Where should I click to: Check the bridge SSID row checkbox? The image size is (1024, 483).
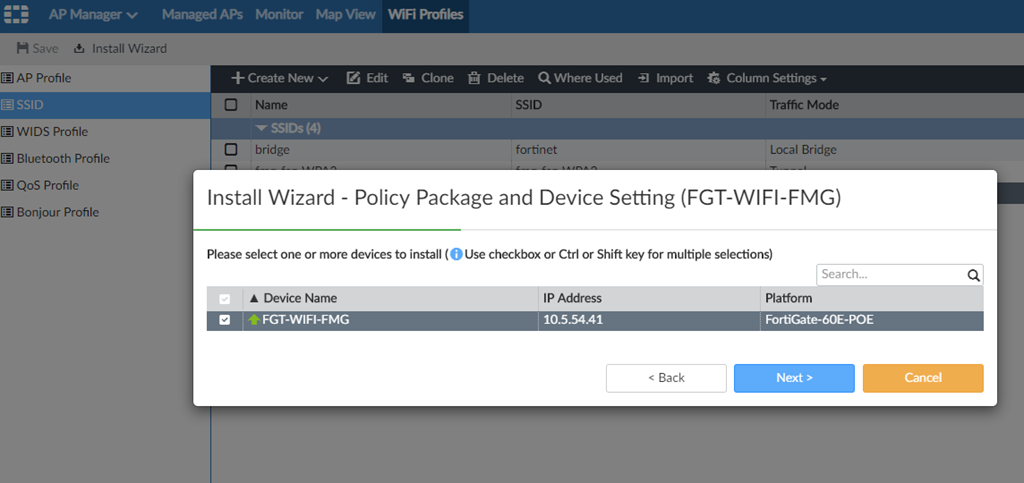pos(231,150)
